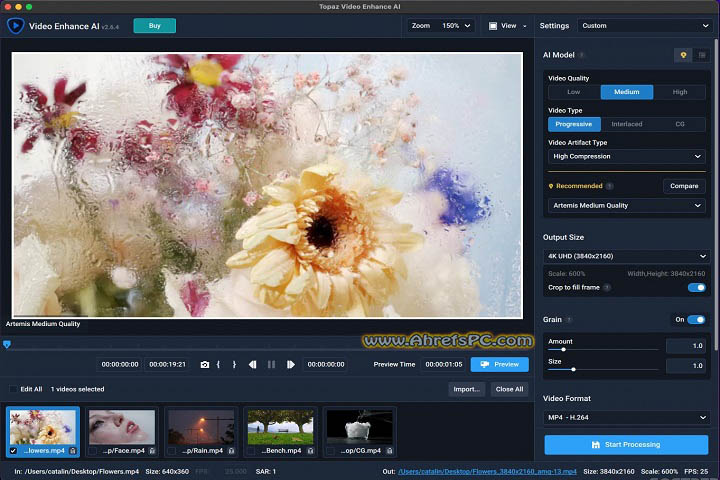Select the Face.mp4 video thumbnail

click(x=122, y=427)
